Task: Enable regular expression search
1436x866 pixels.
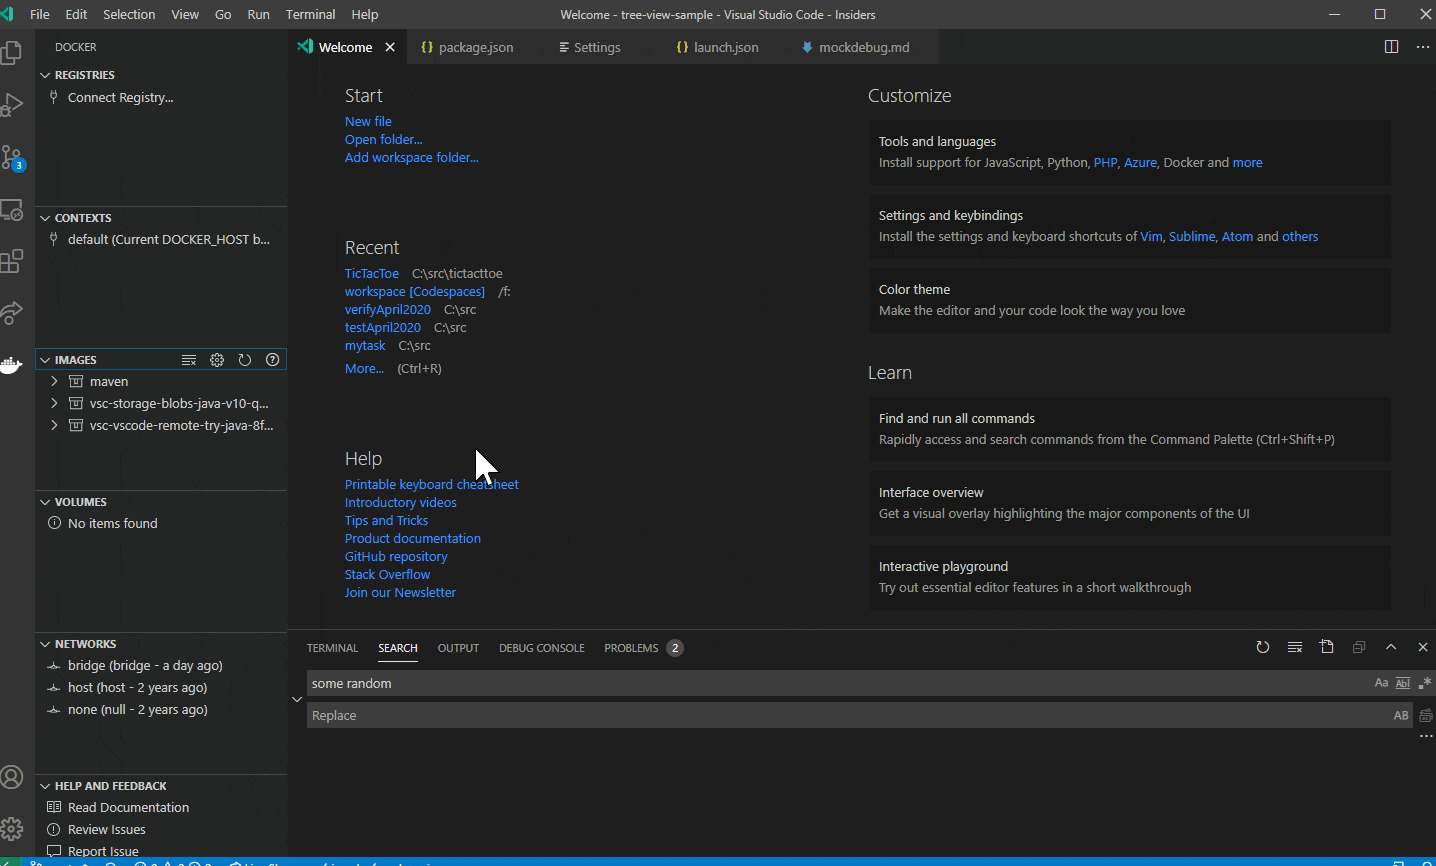Action: point(1424,683)
